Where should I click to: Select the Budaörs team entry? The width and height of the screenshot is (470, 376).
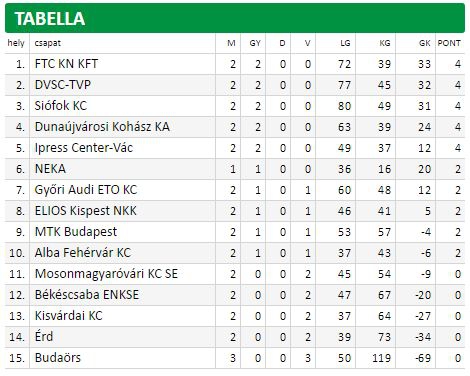point(58,358)
